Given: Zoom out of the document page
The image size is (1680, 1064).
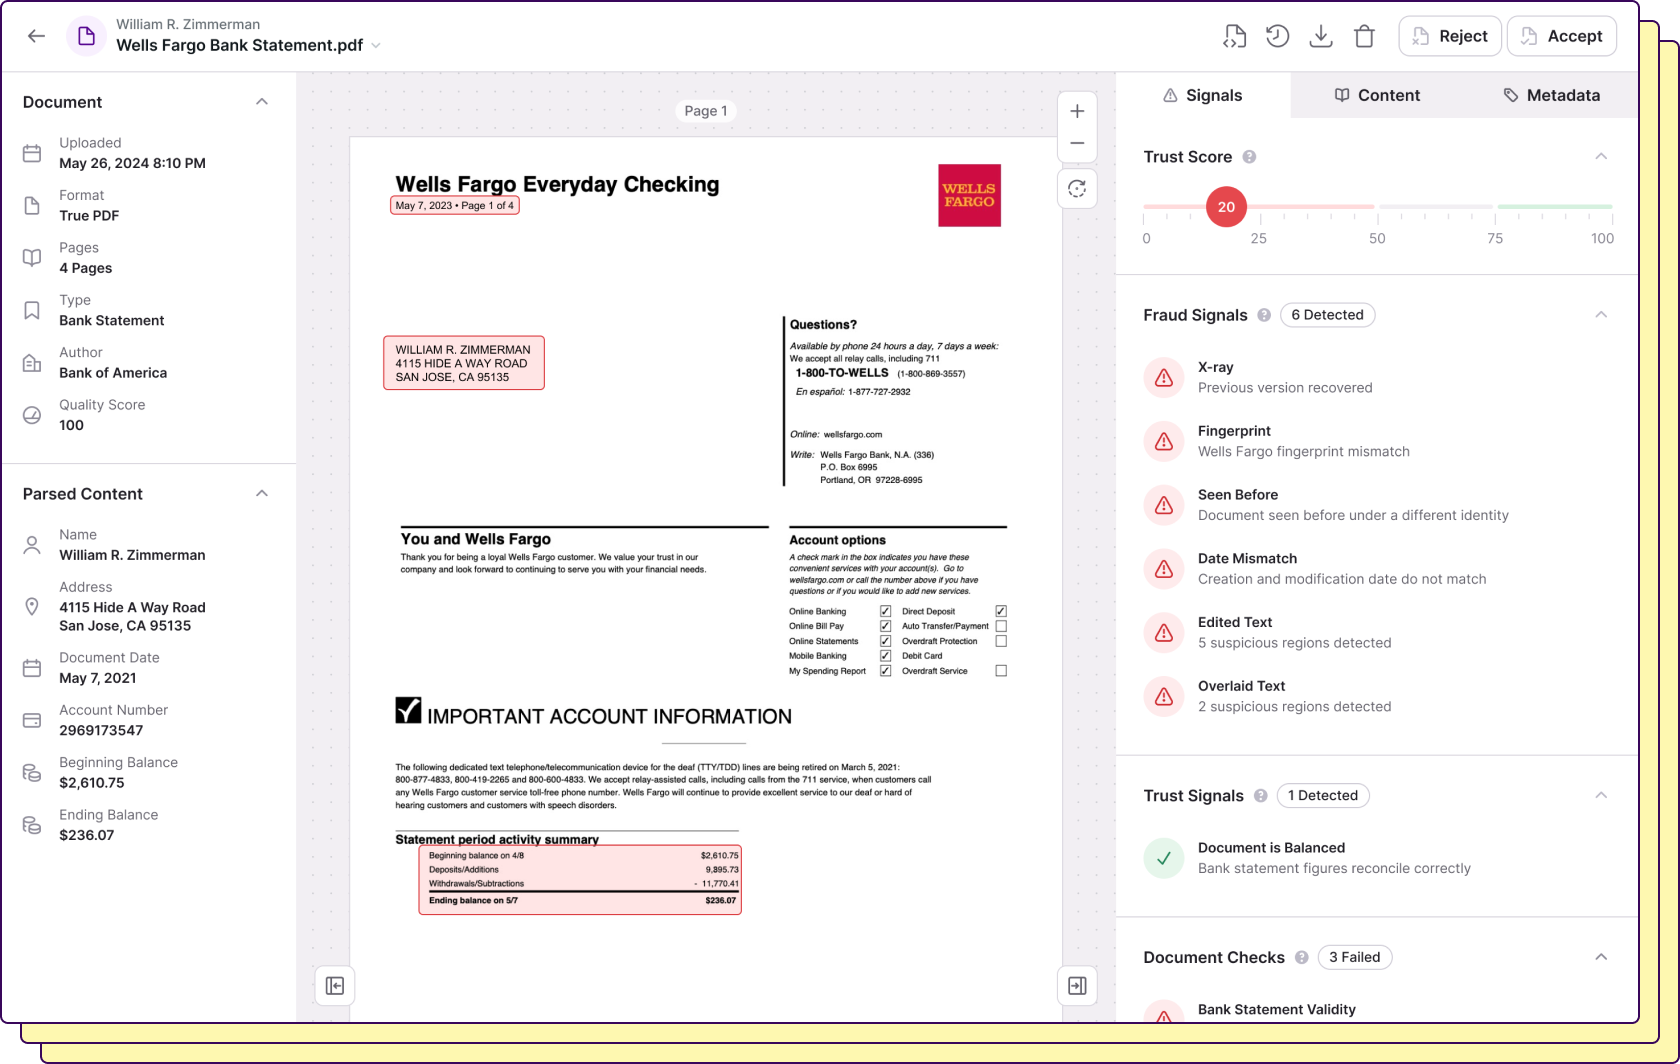Looking at the screenshot, I should tap(1077, 143).
